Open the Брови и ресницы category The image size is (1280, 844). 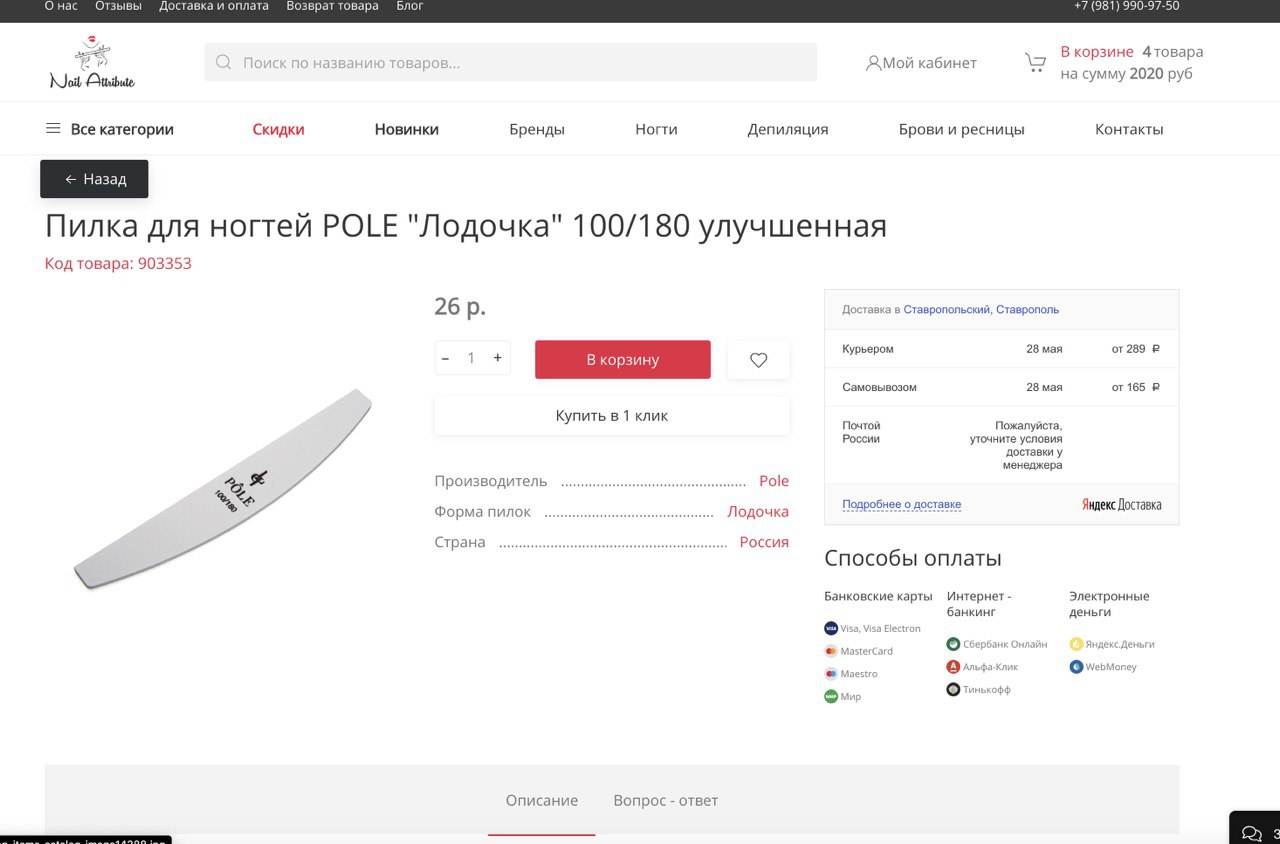coord(962,129)
